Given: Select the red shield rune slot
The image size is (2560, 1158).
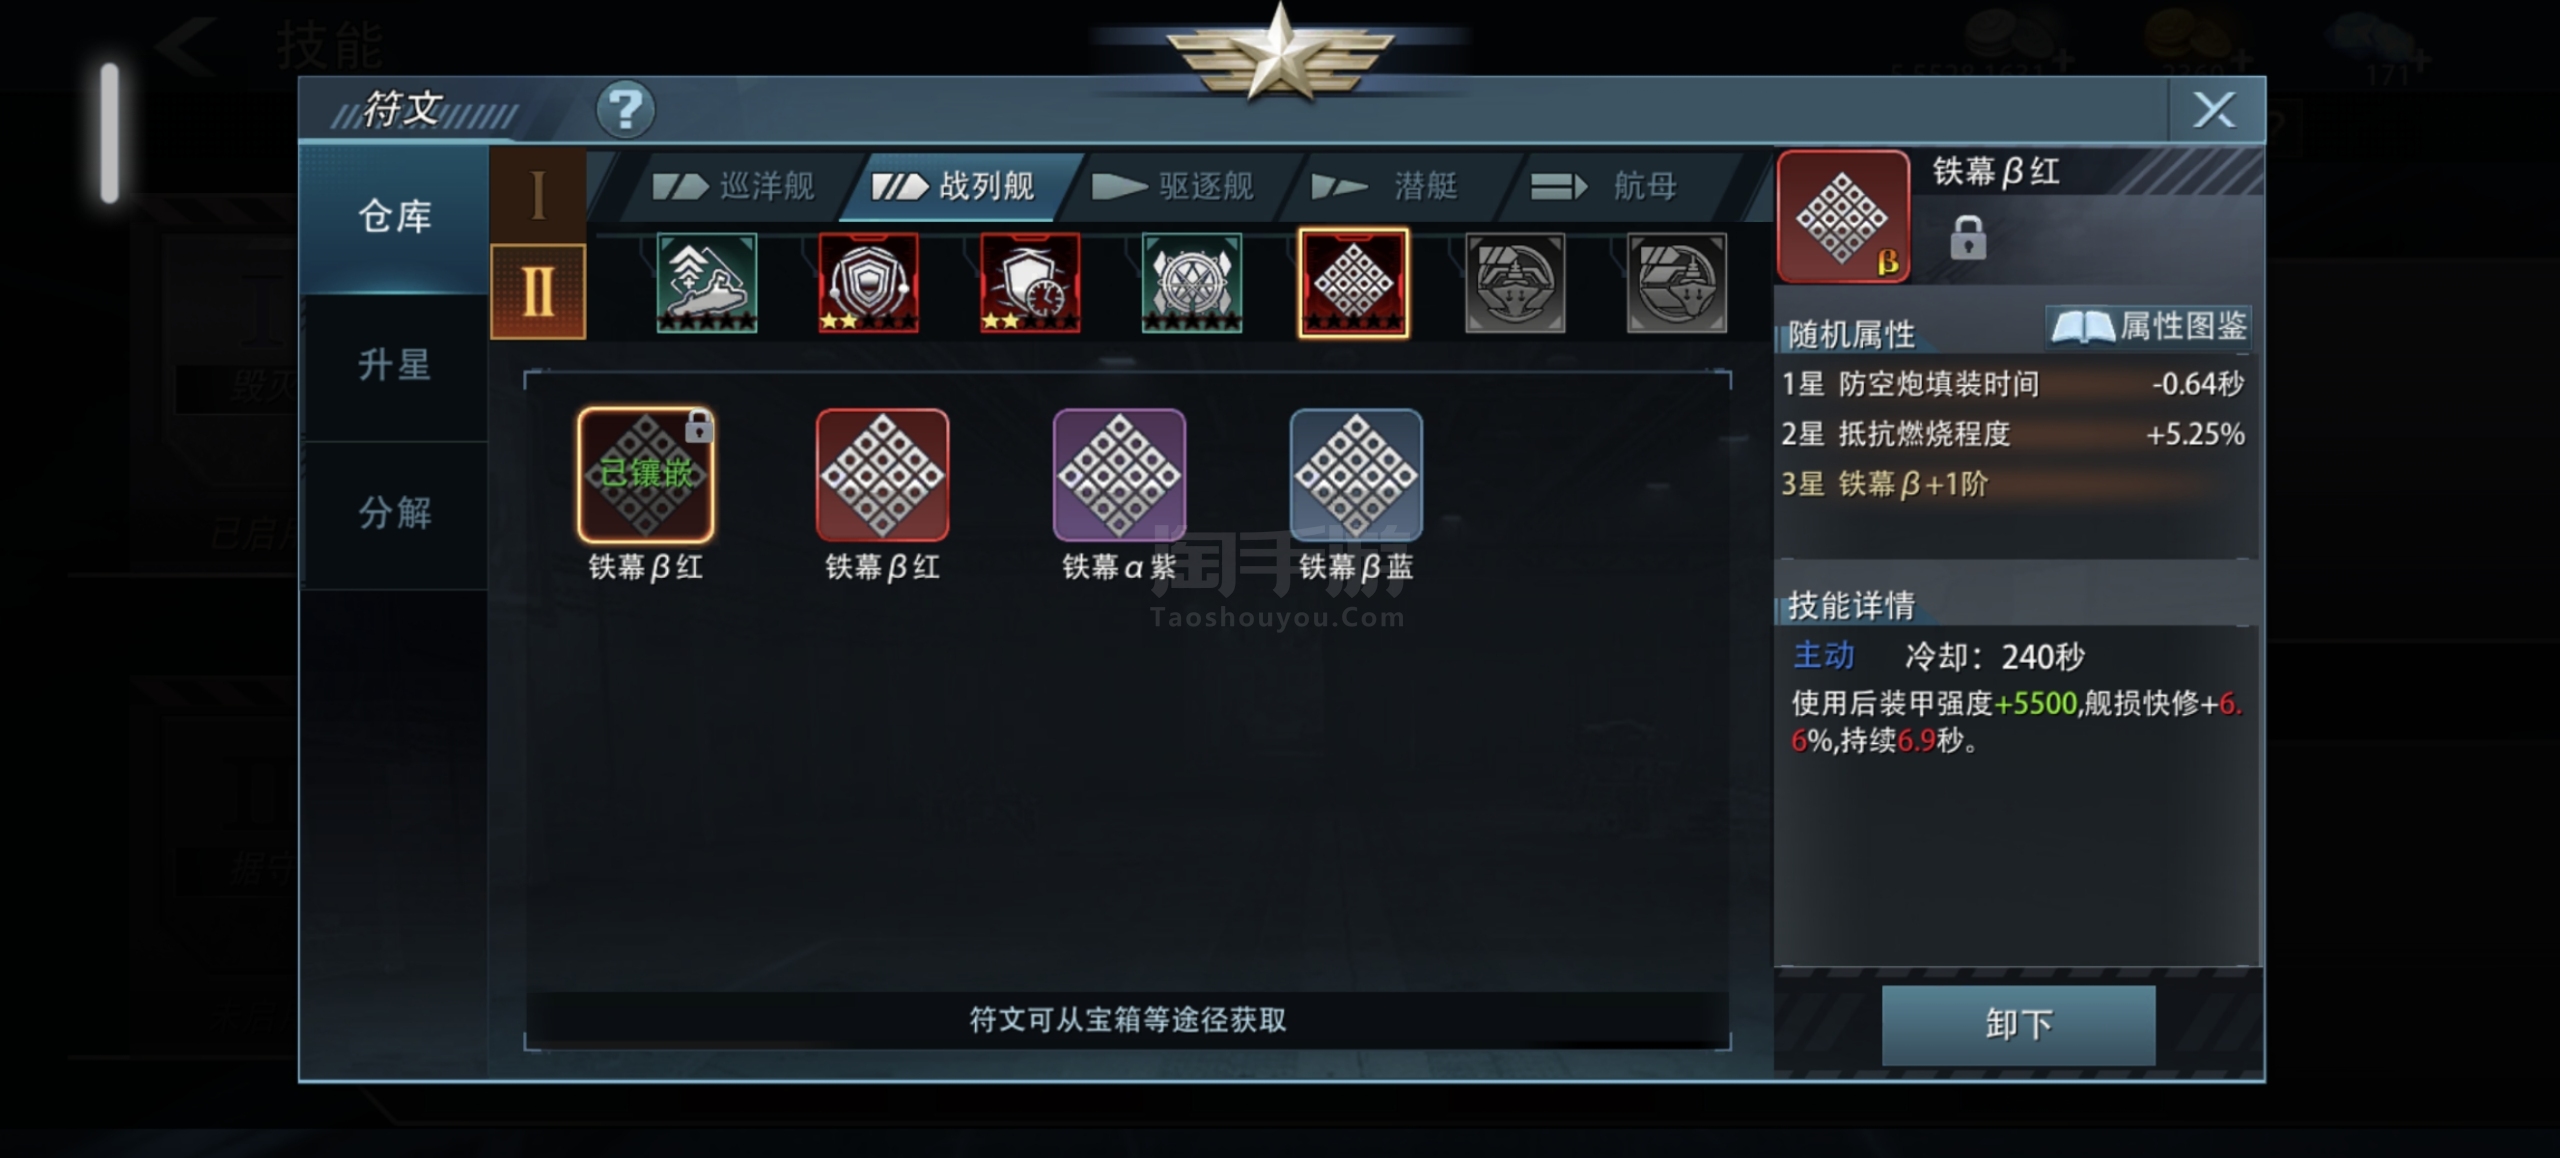Looking at the screenshot, I should (x=868, y=283).
